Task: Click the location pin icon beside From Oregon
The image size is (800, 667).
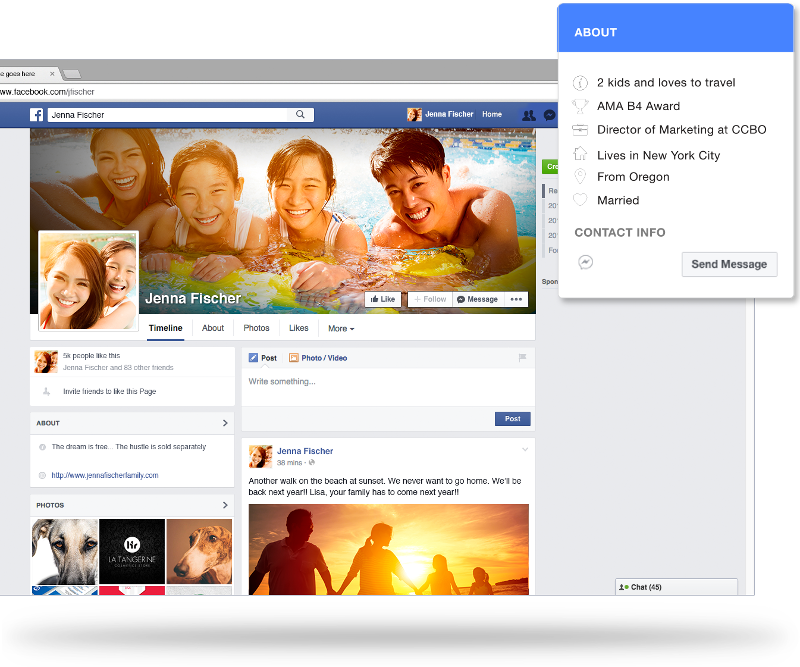Action: coord(580,177)
